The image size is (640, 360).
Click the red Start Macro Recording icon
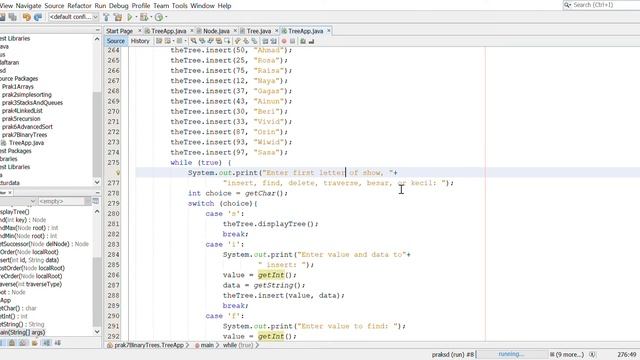coord(284,41)
